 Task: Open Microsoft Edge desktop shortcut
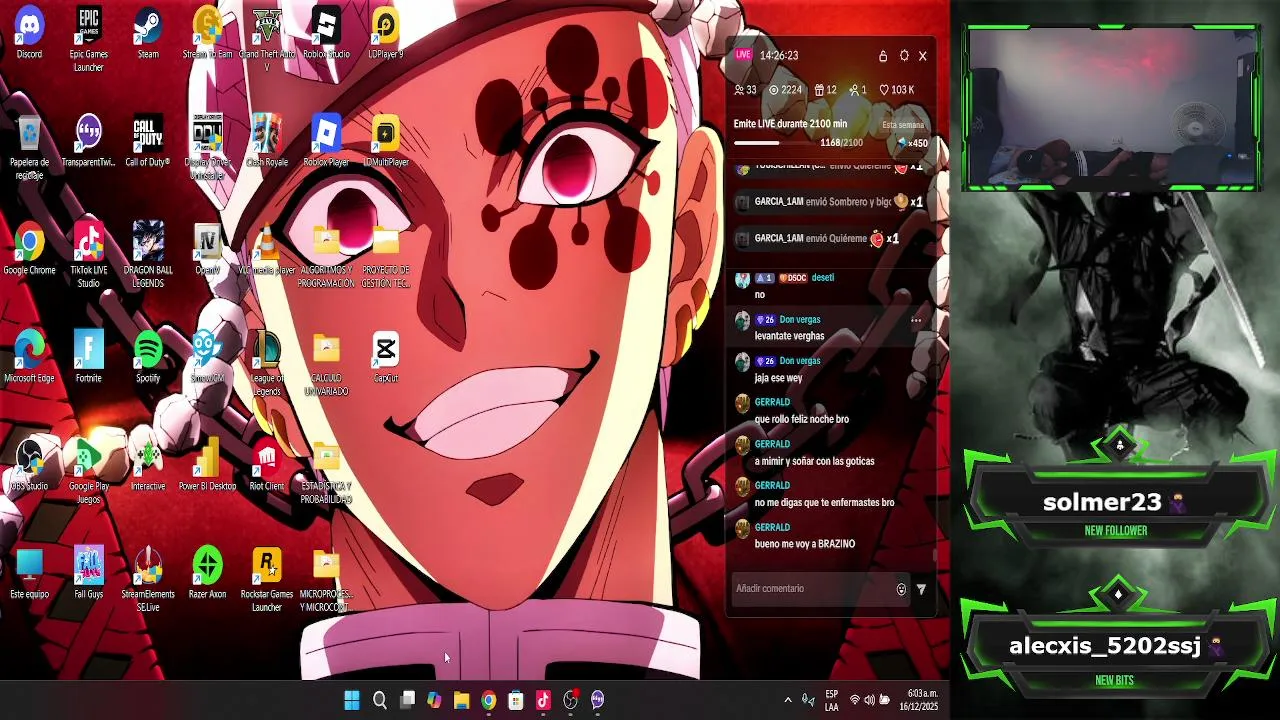(29, 356)
